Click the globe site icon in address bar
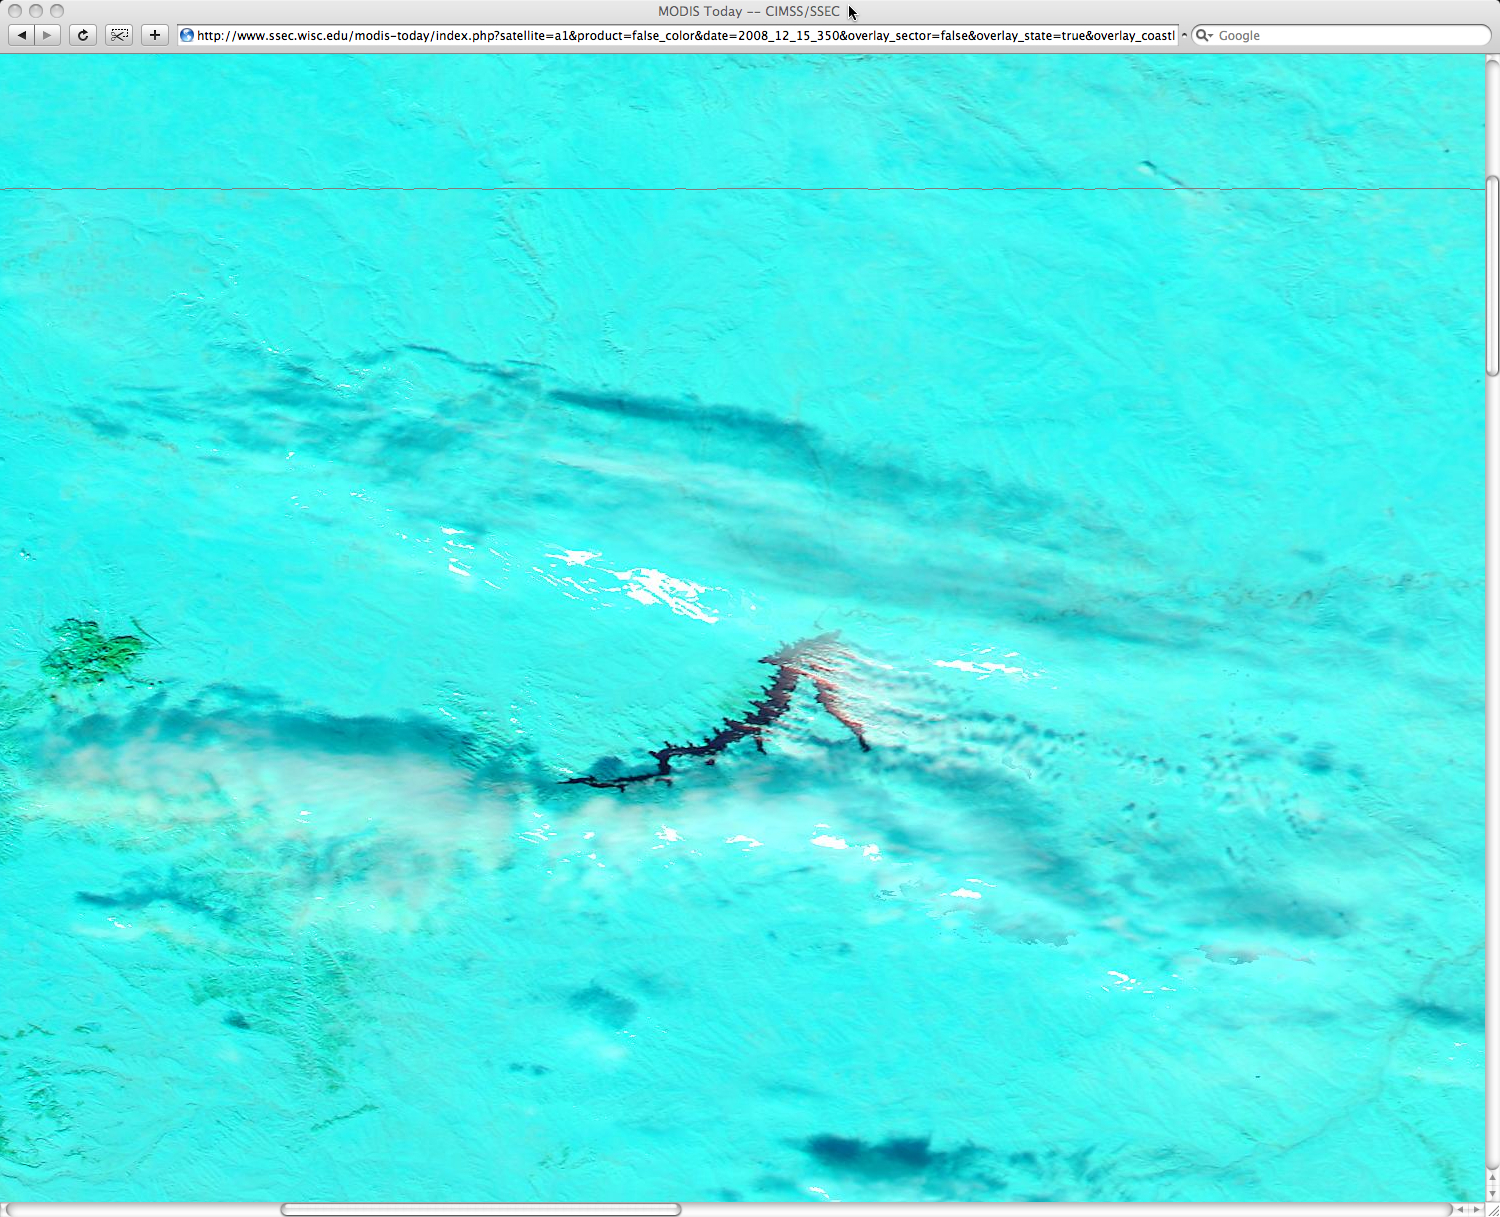The height and width of the screenshot is (1217, 1500). [x=187, y=35]
